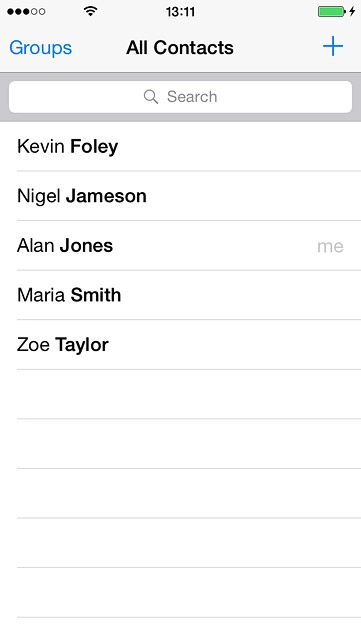Tap the All Contacts title
This screenshot has width=361, height=640.
click(x=180, y=47)
